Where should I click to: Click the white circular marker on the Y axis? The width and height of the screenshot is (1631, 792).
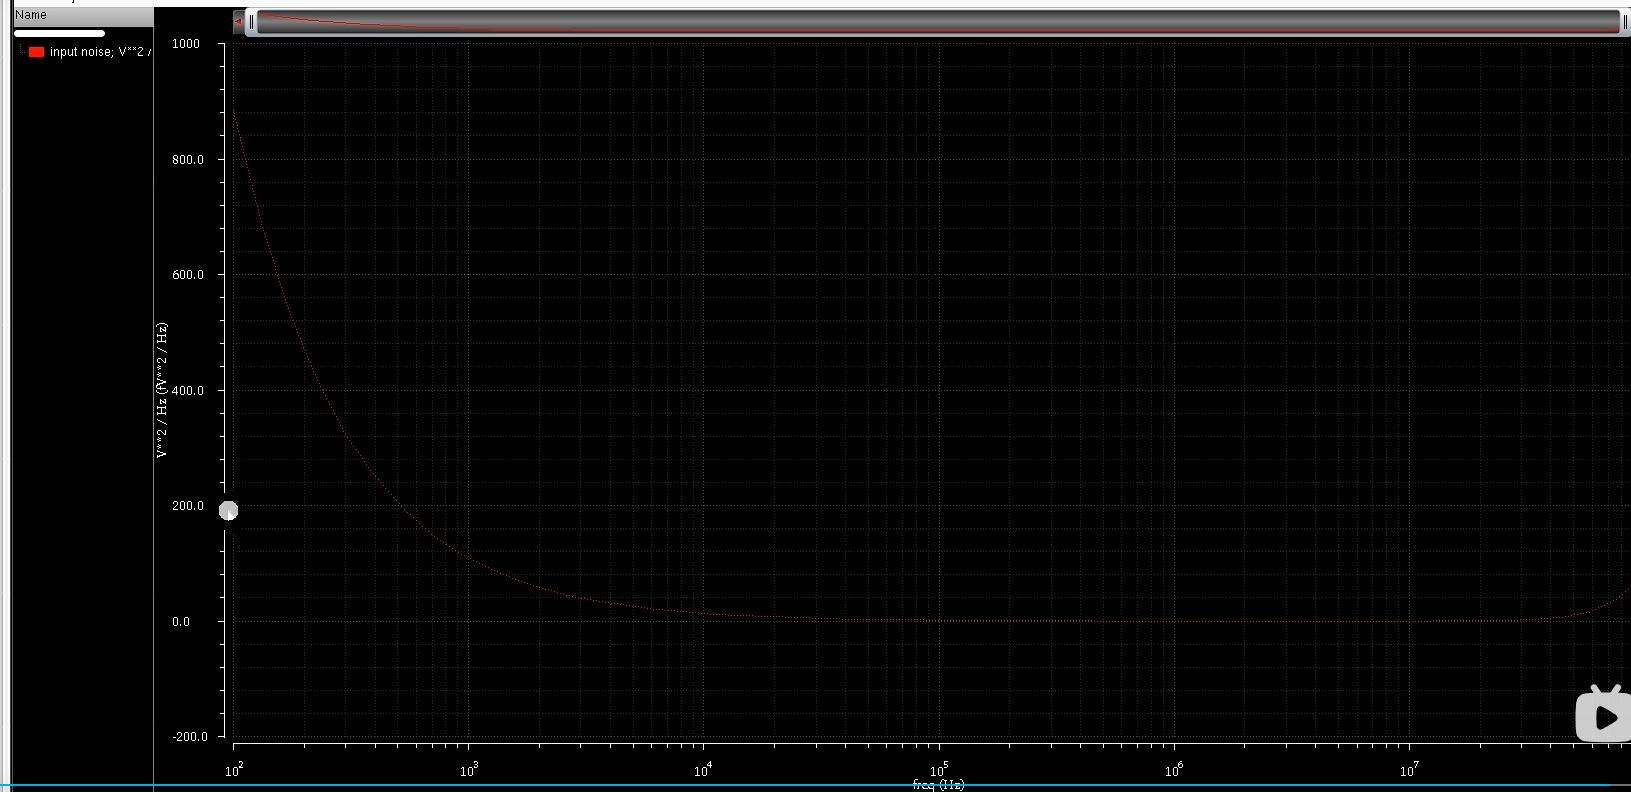228,511
